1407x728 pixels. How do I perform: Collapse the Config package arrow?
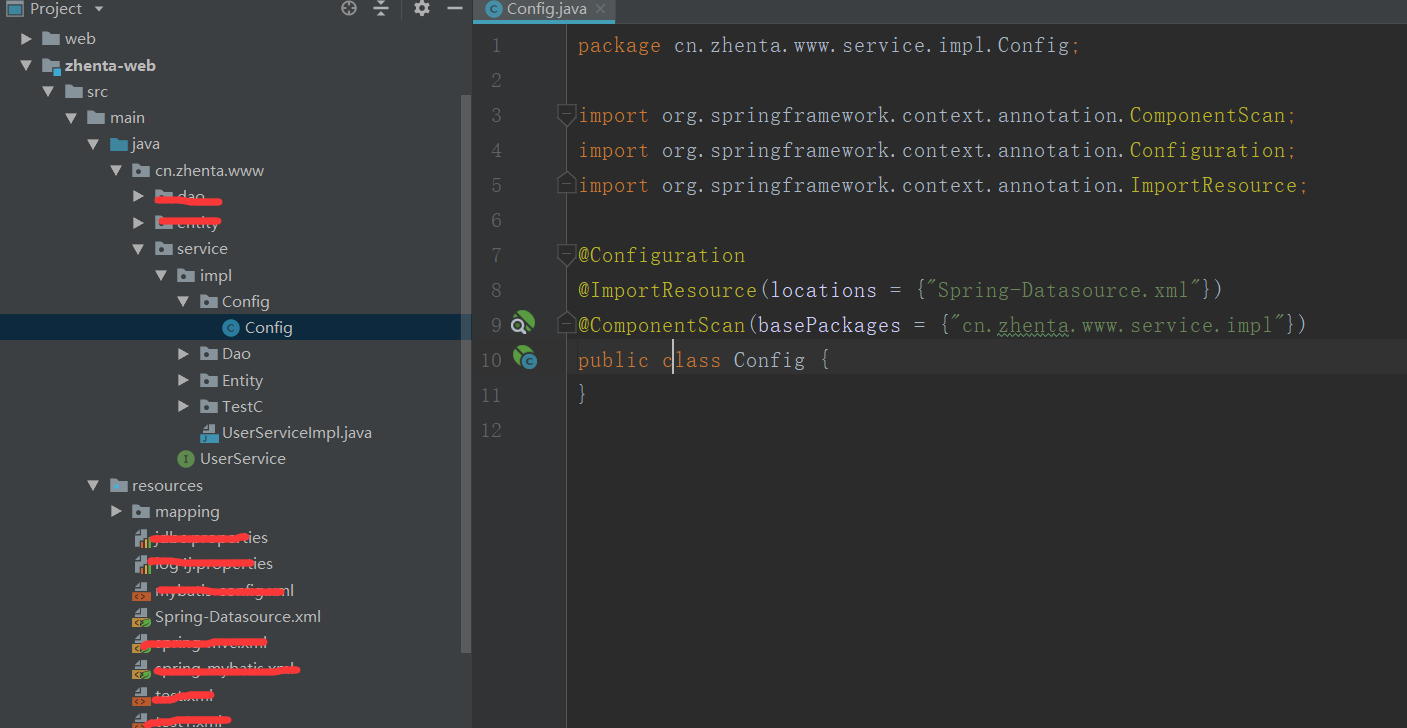click(x=184, y=302)
